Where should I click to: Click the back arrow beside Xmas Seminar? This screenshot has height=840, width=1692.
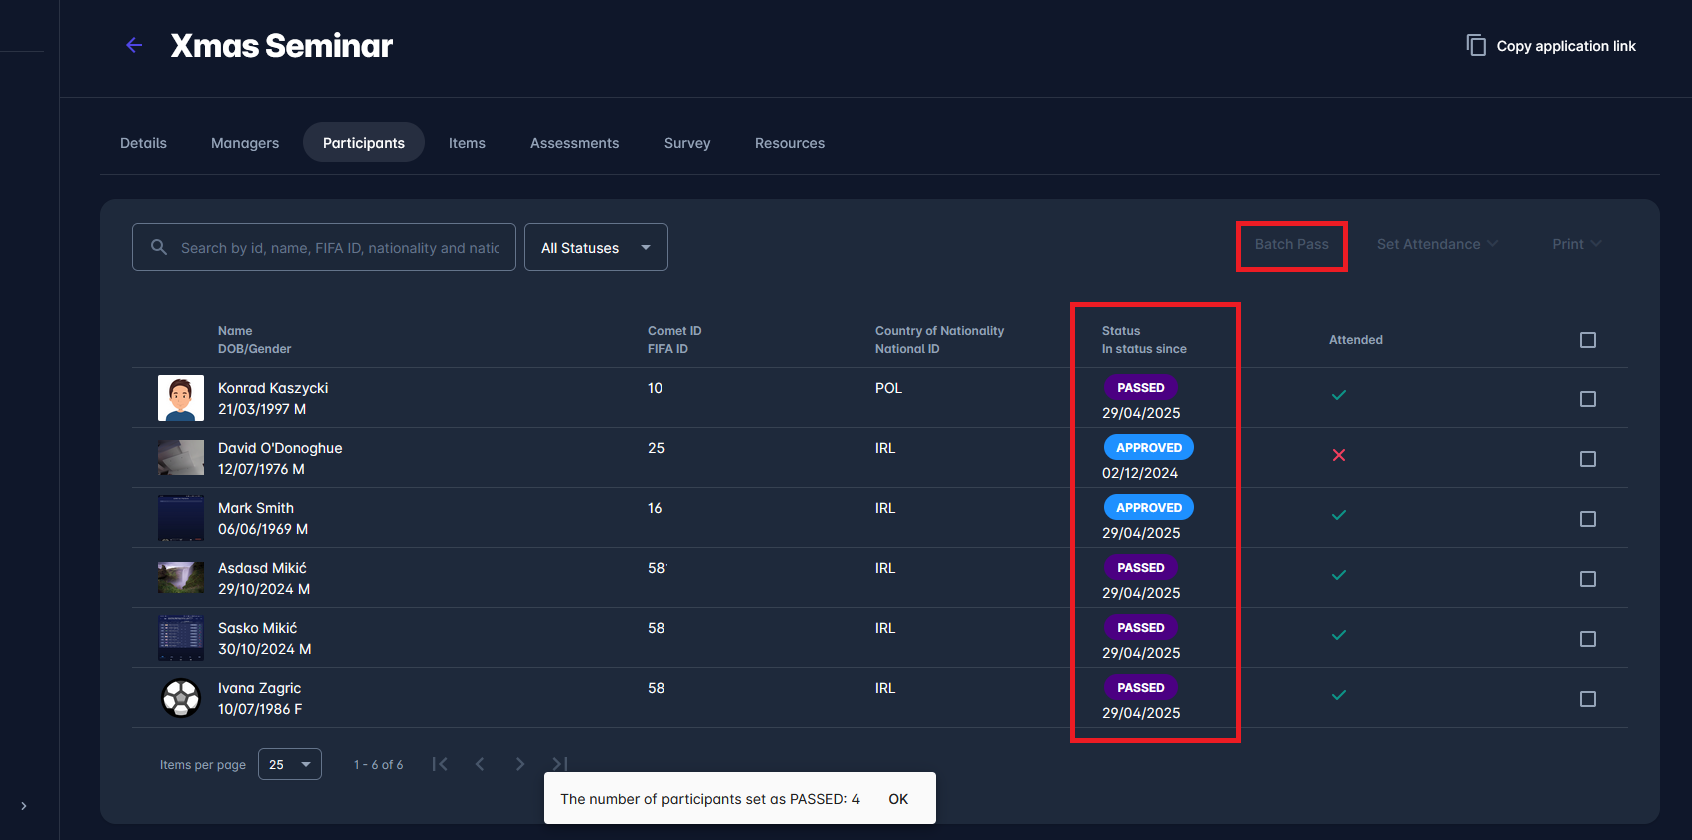pos(134,45)
